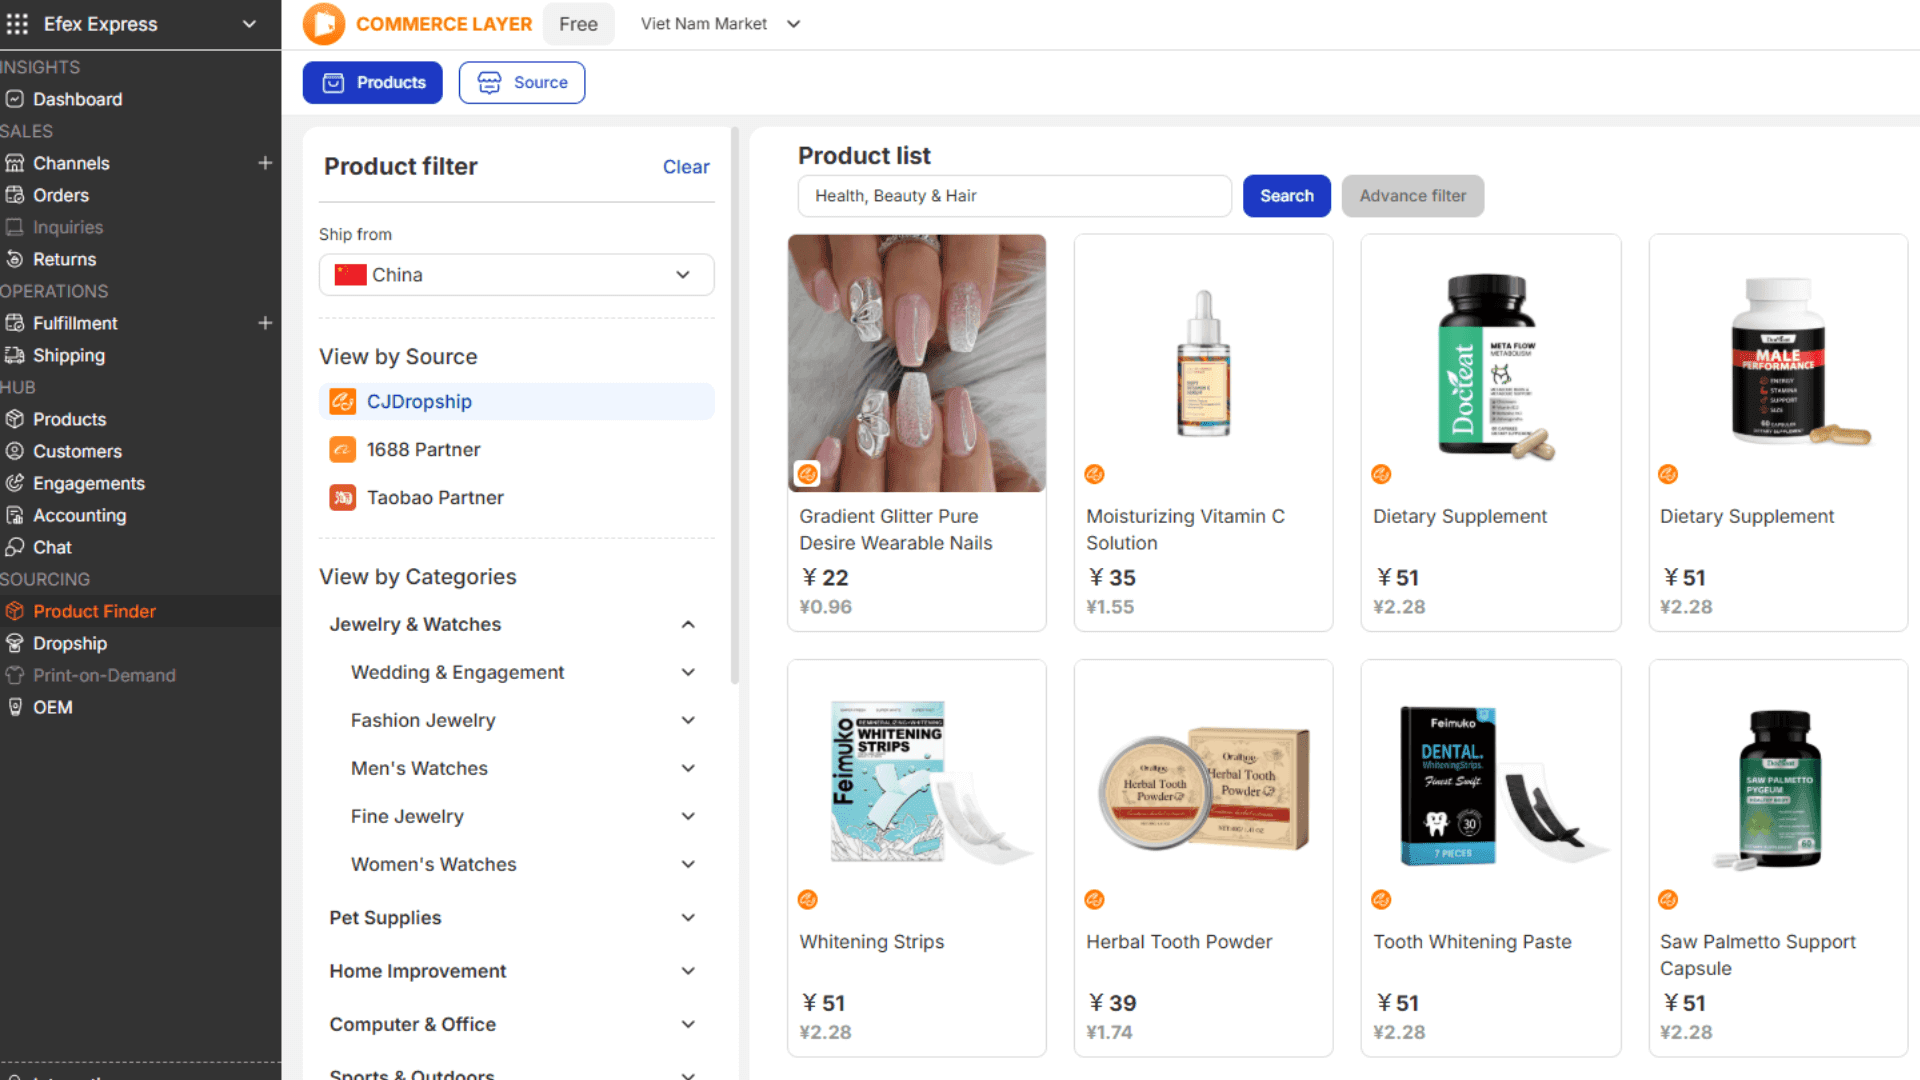Expand the Men's Watches subcategory

point(688,769)
